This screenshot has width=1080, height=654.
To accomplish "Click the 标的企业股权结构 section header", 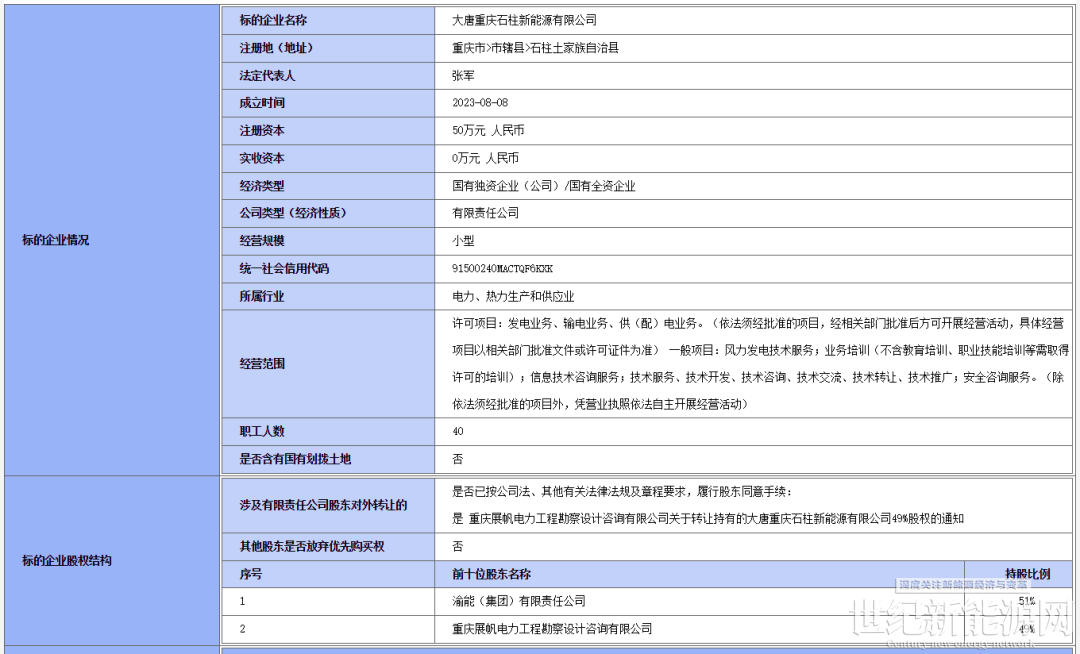I will coord(67,560).
